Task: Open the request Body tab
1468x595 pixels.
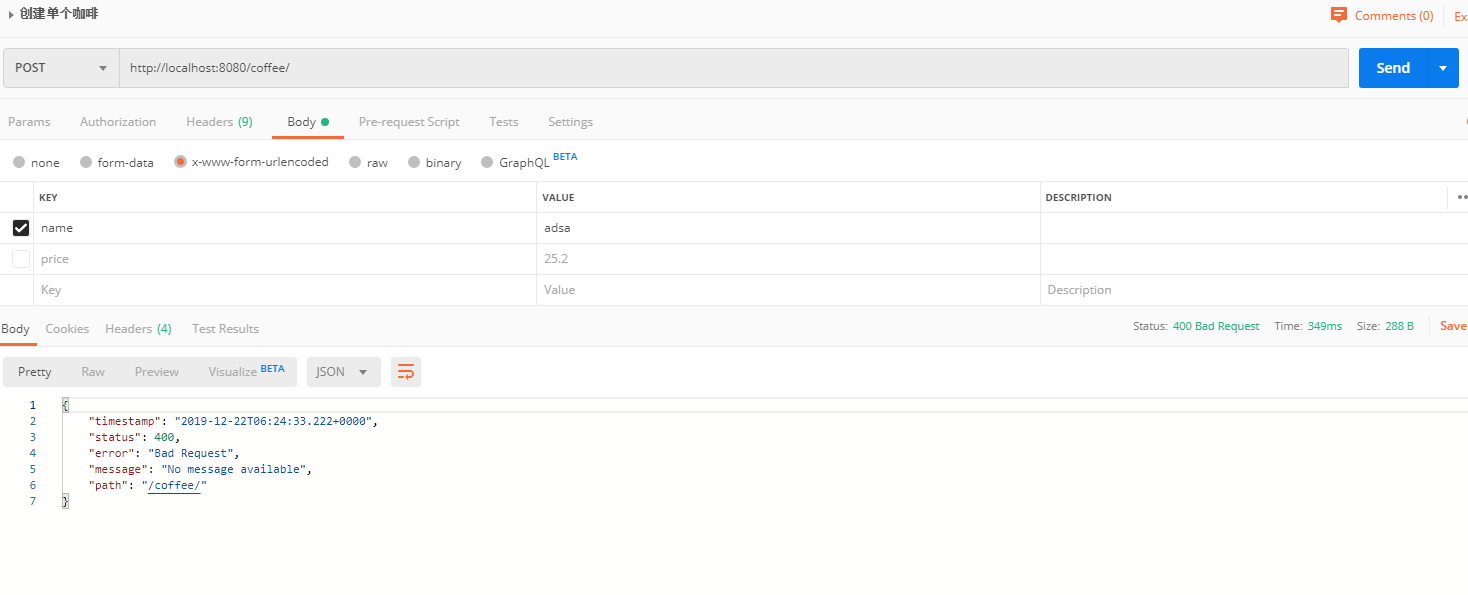Action: click(x=307, y=122)
